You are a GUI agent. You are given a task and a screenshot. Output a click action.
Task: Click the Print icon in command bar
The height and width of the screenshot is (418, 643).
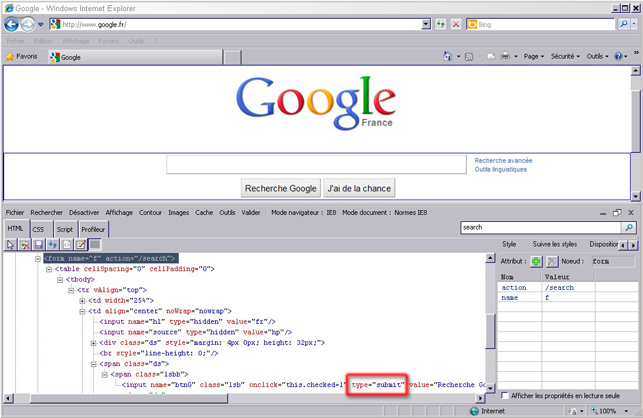(505, 56)
